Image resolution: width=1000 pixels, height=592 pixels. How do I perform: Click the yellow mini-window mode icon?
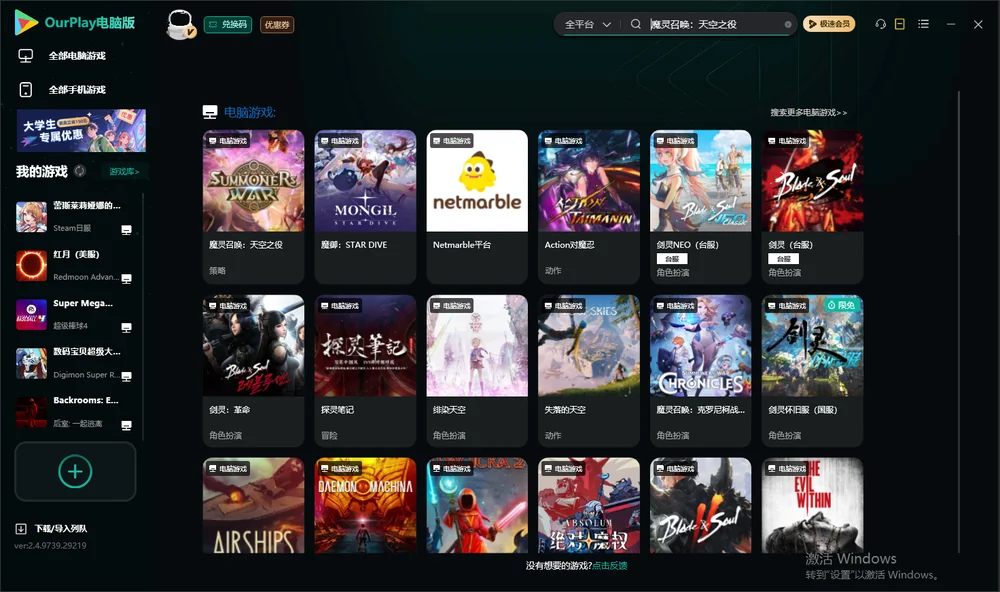(x=900, y=24)
